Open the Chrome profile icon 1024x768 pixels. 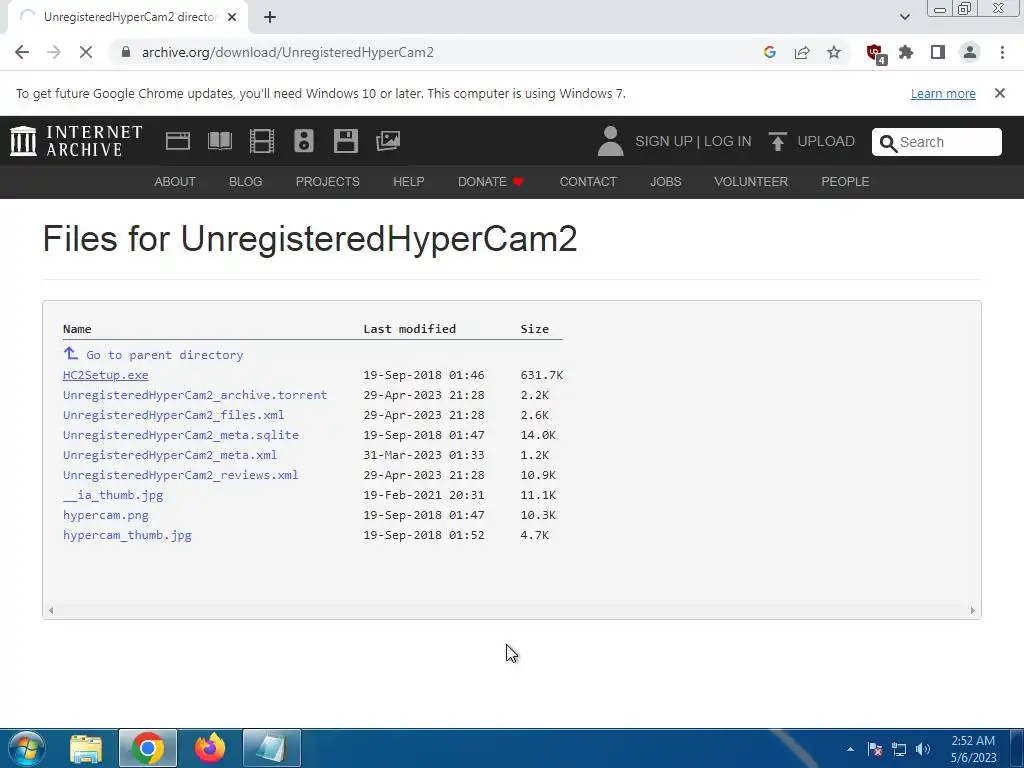pos(970,52)
